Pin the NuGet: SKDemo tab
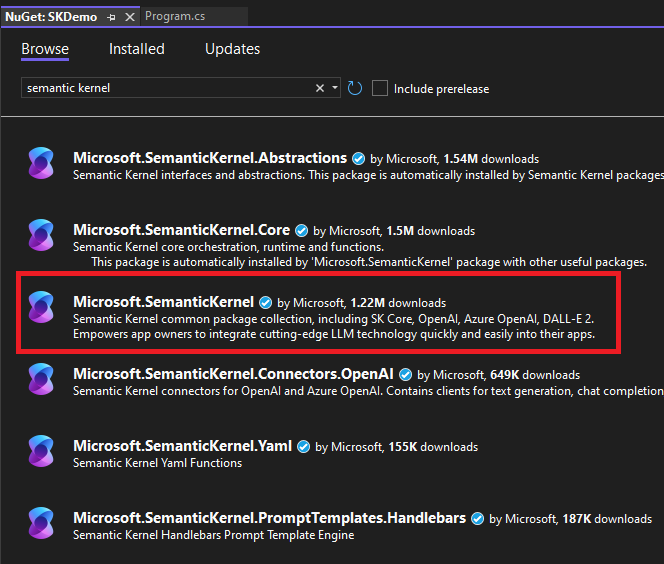Image resolution: width=664 pixels, height=564 pixels. 111,17
